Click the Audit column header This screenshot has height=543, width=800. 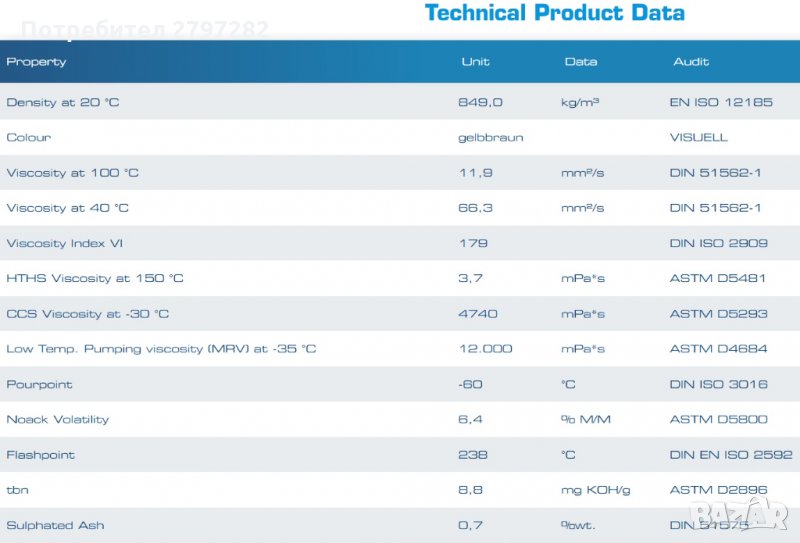point(690,62)
